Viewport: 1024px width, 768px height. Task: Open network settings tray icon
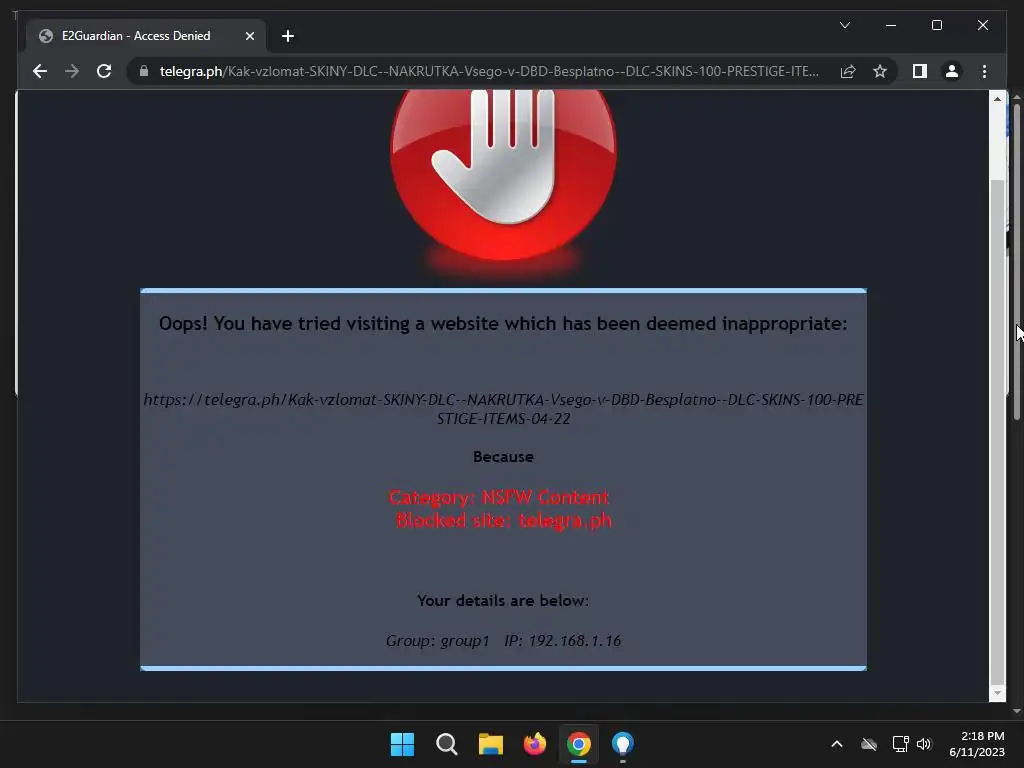(x=901, y=744)
